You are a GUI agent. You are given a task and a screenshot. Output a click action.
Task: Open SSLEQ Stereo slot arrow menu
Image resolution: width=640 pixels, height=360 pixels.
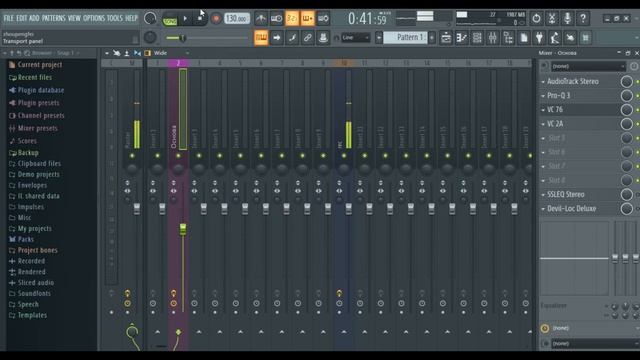click(543, 195)
